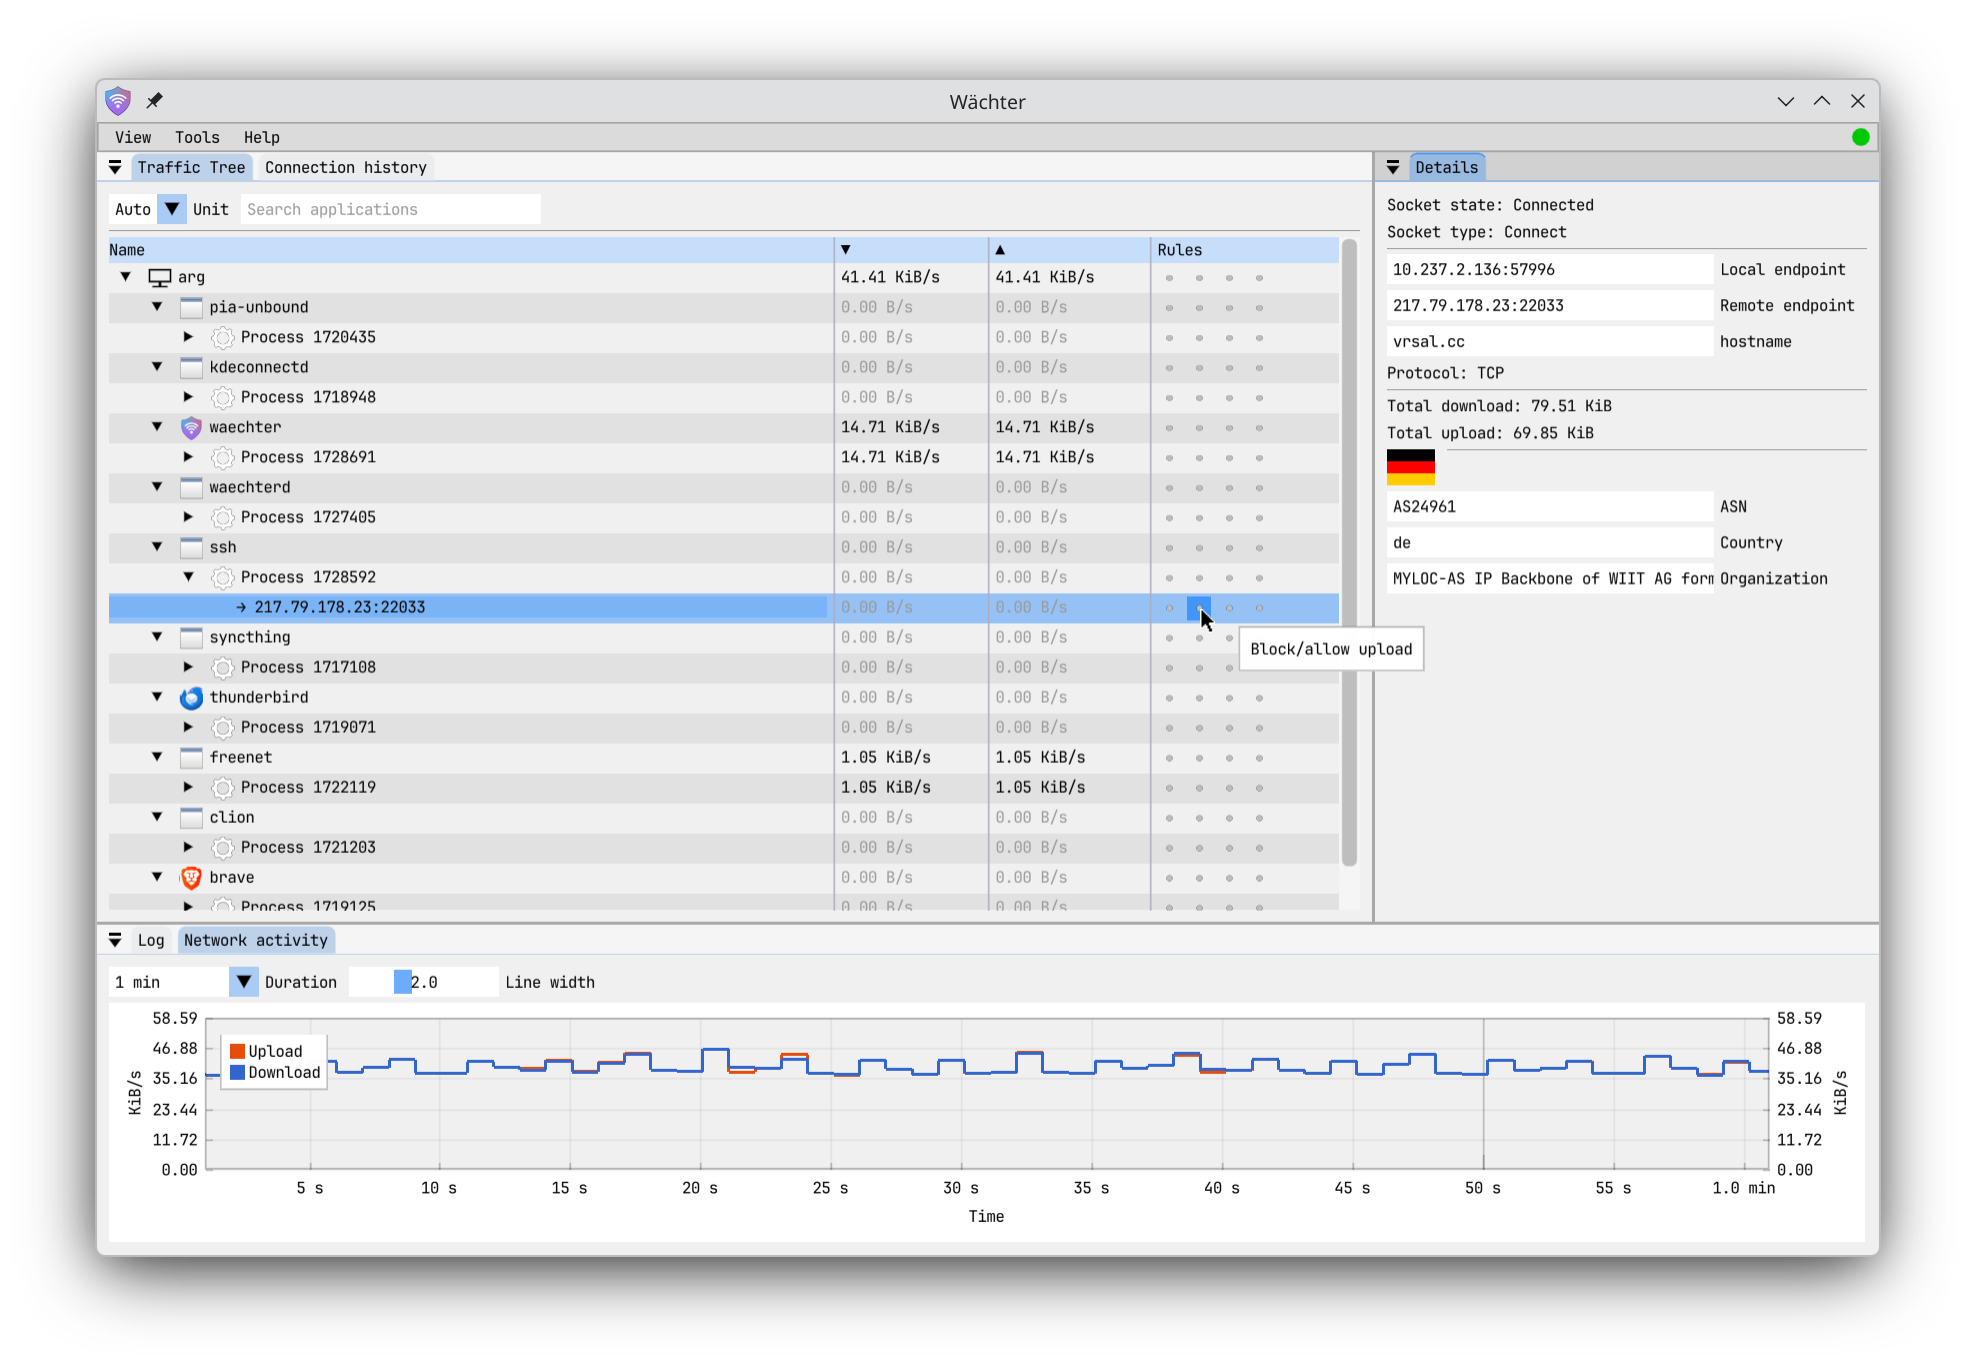The image size is (1977, 1370).
Task: Toggle last rule dot on the waechter row
Action: [1259, 428]
